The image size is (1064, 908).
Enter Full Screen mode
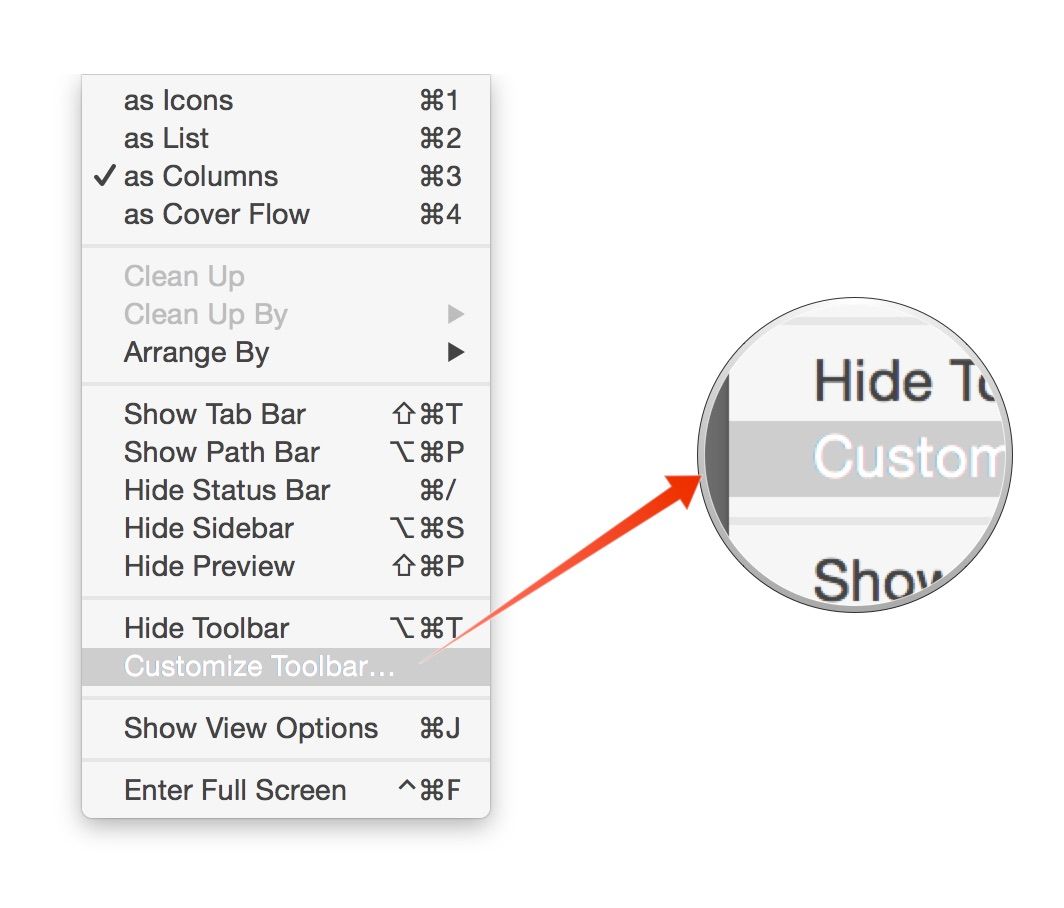click(233, 790)
